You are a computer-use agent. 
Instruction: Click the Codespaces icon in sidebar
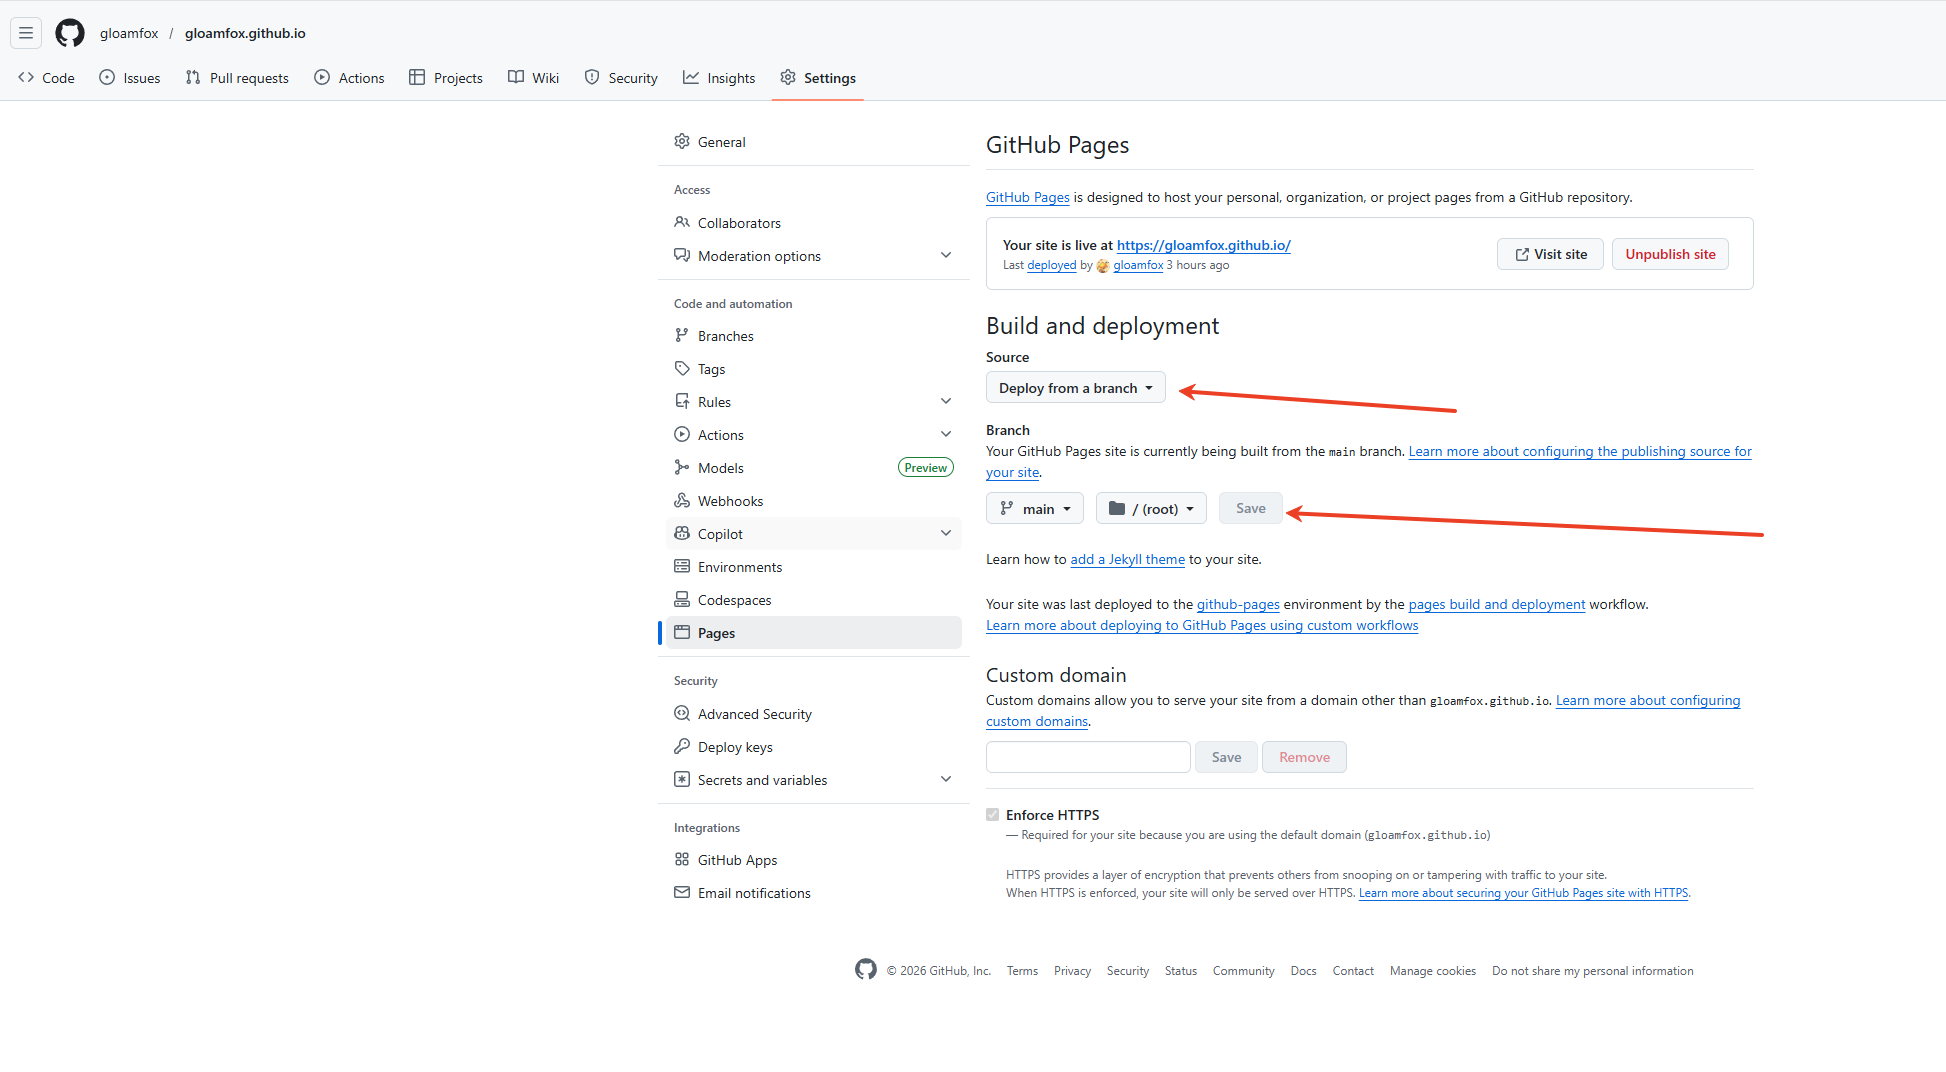click(682, 600)
